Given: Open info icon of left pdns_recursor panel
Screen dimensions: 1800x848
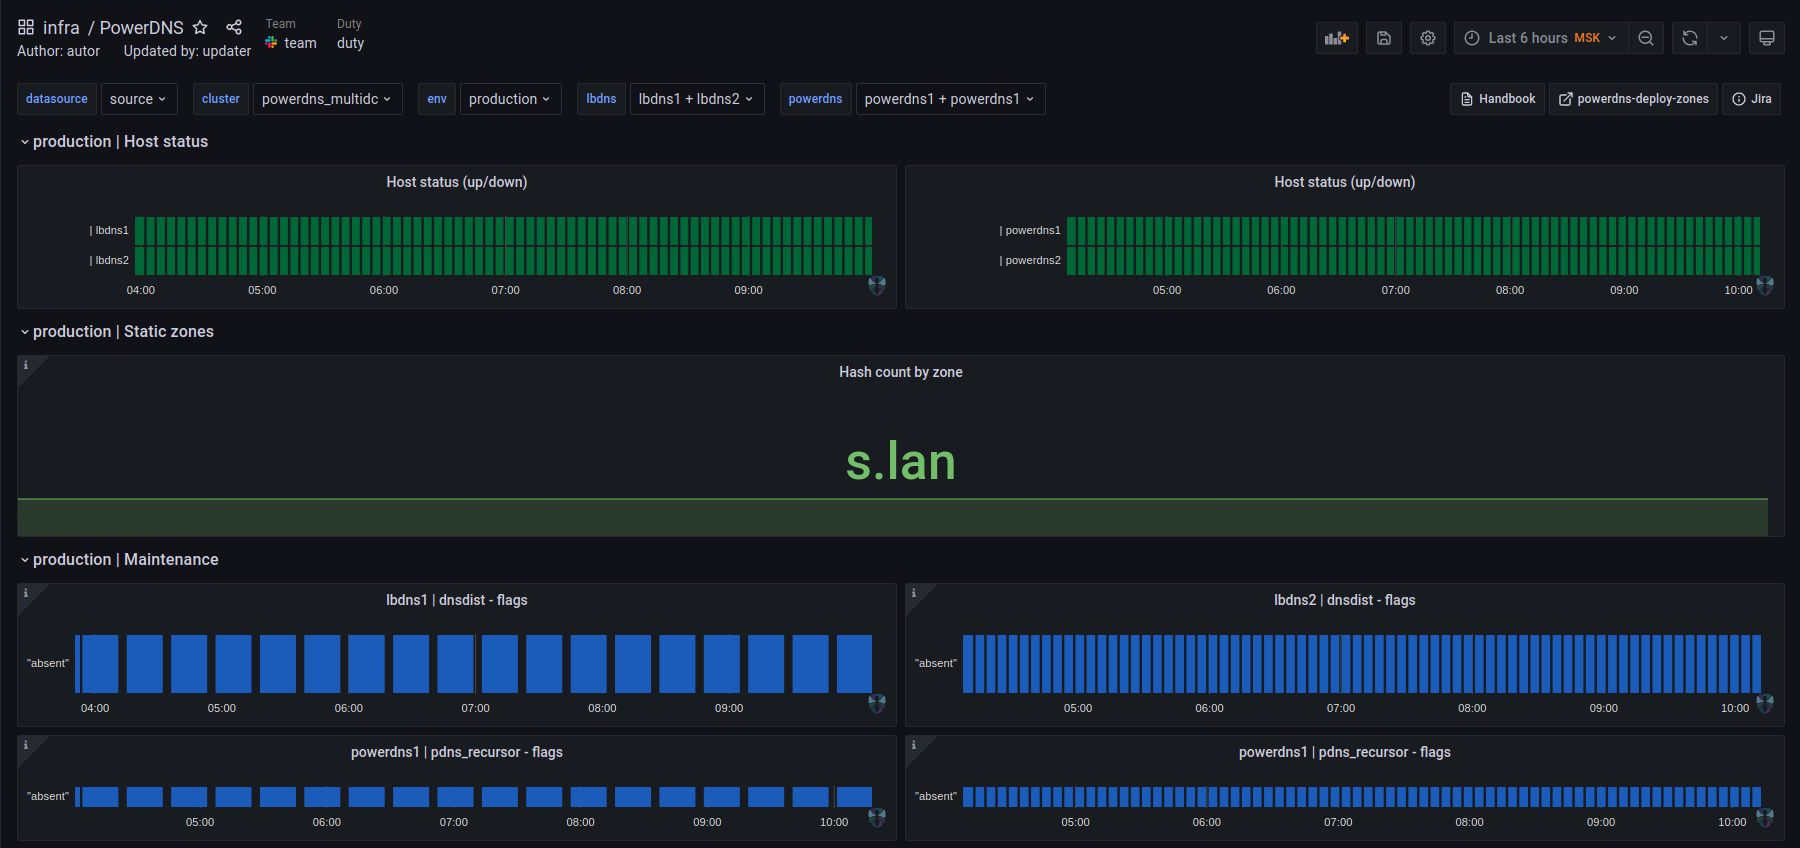Looking at the screenshot, I should [26, 745].
